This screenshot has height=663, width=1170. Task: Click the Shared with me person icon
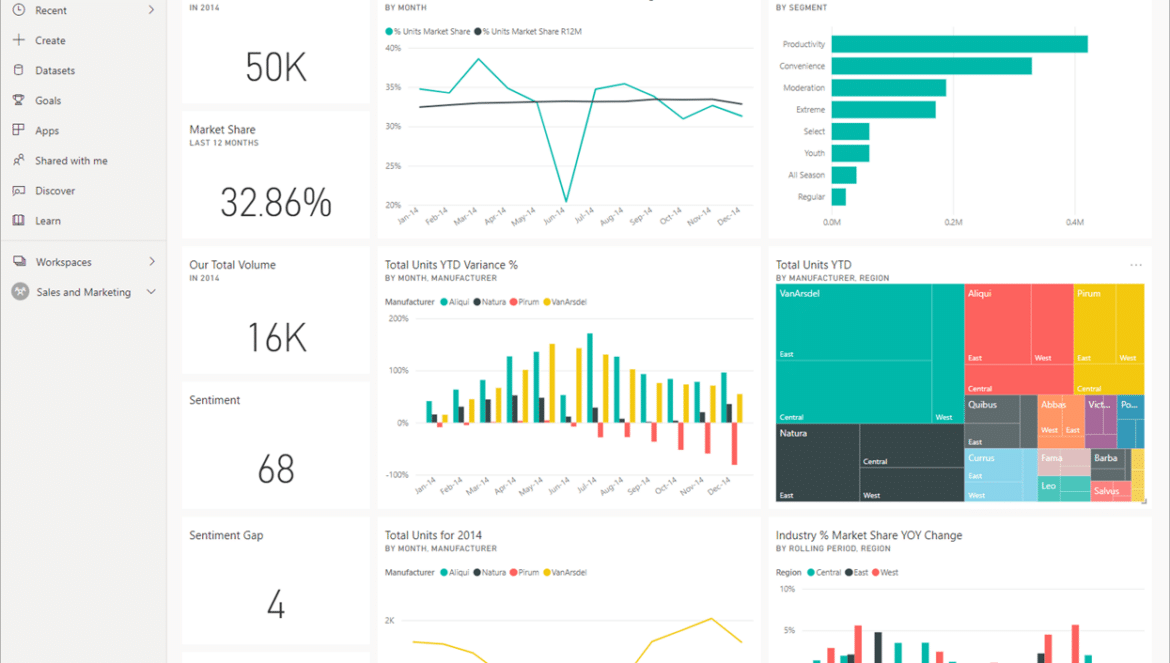[19, 160]
